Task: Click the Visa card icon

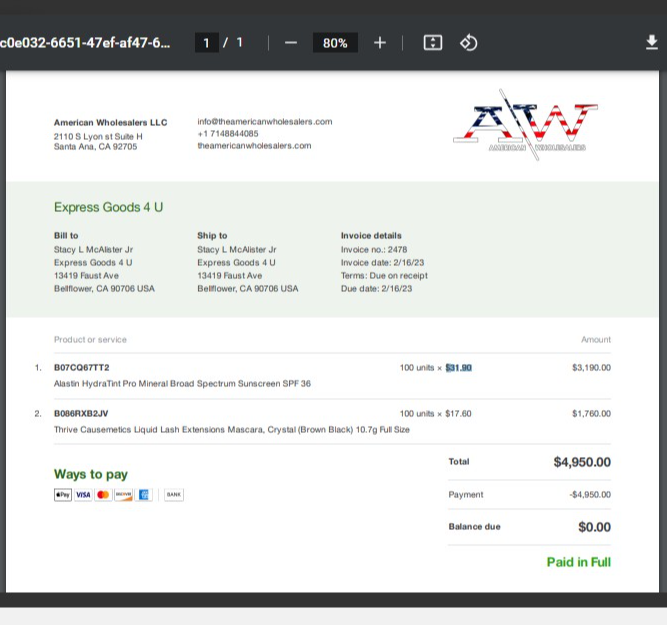Action: tap(83, 495)
